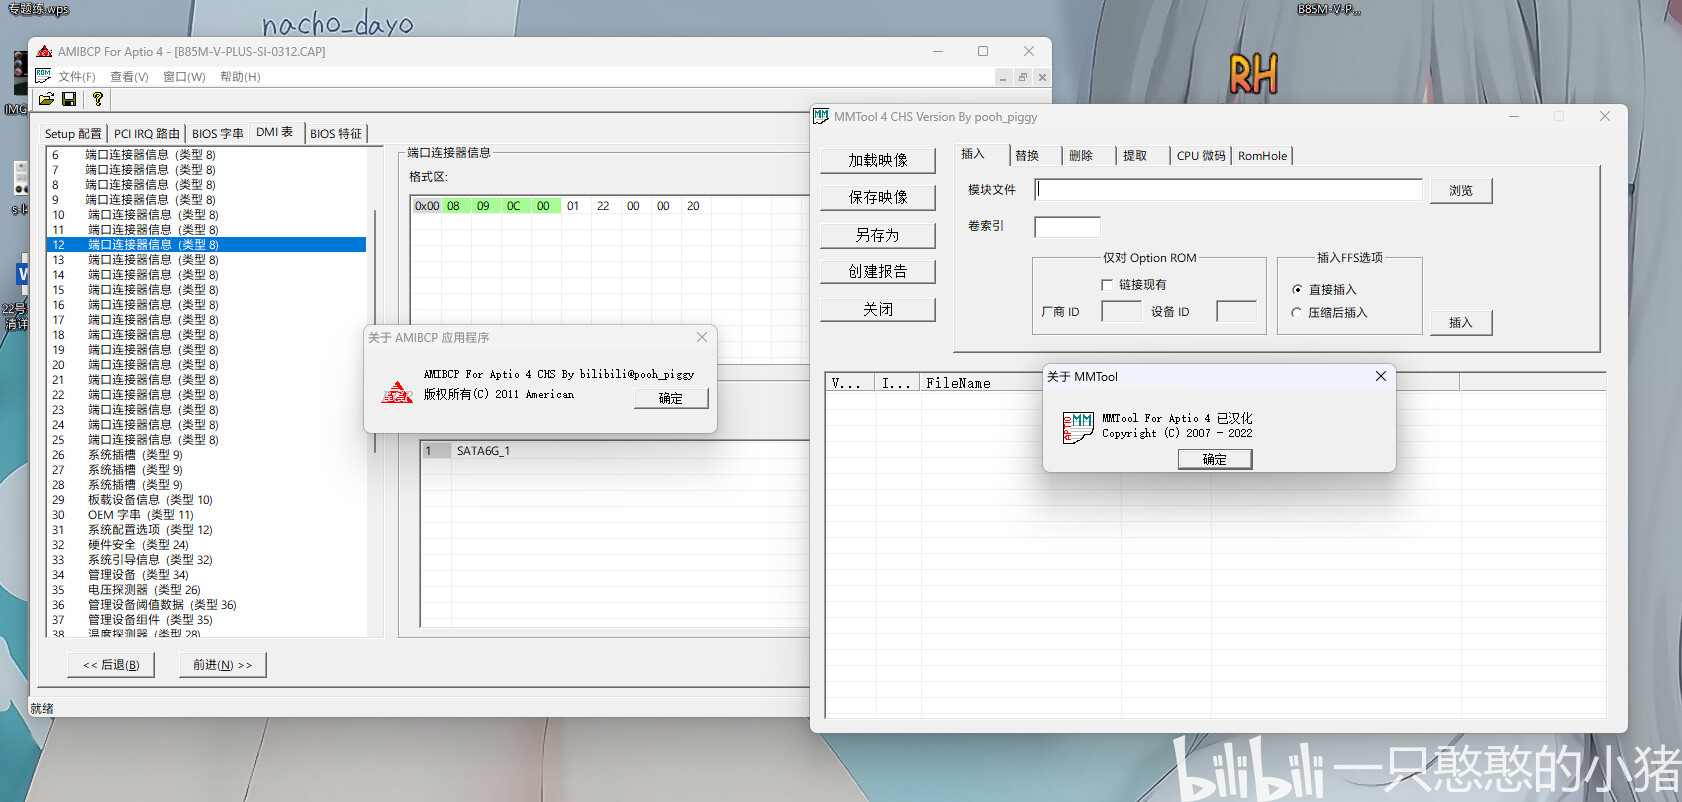Screen dimensions: 1682x802
Task: Select the 直接插入 radio option
Action: click(x=1297, y=289)
